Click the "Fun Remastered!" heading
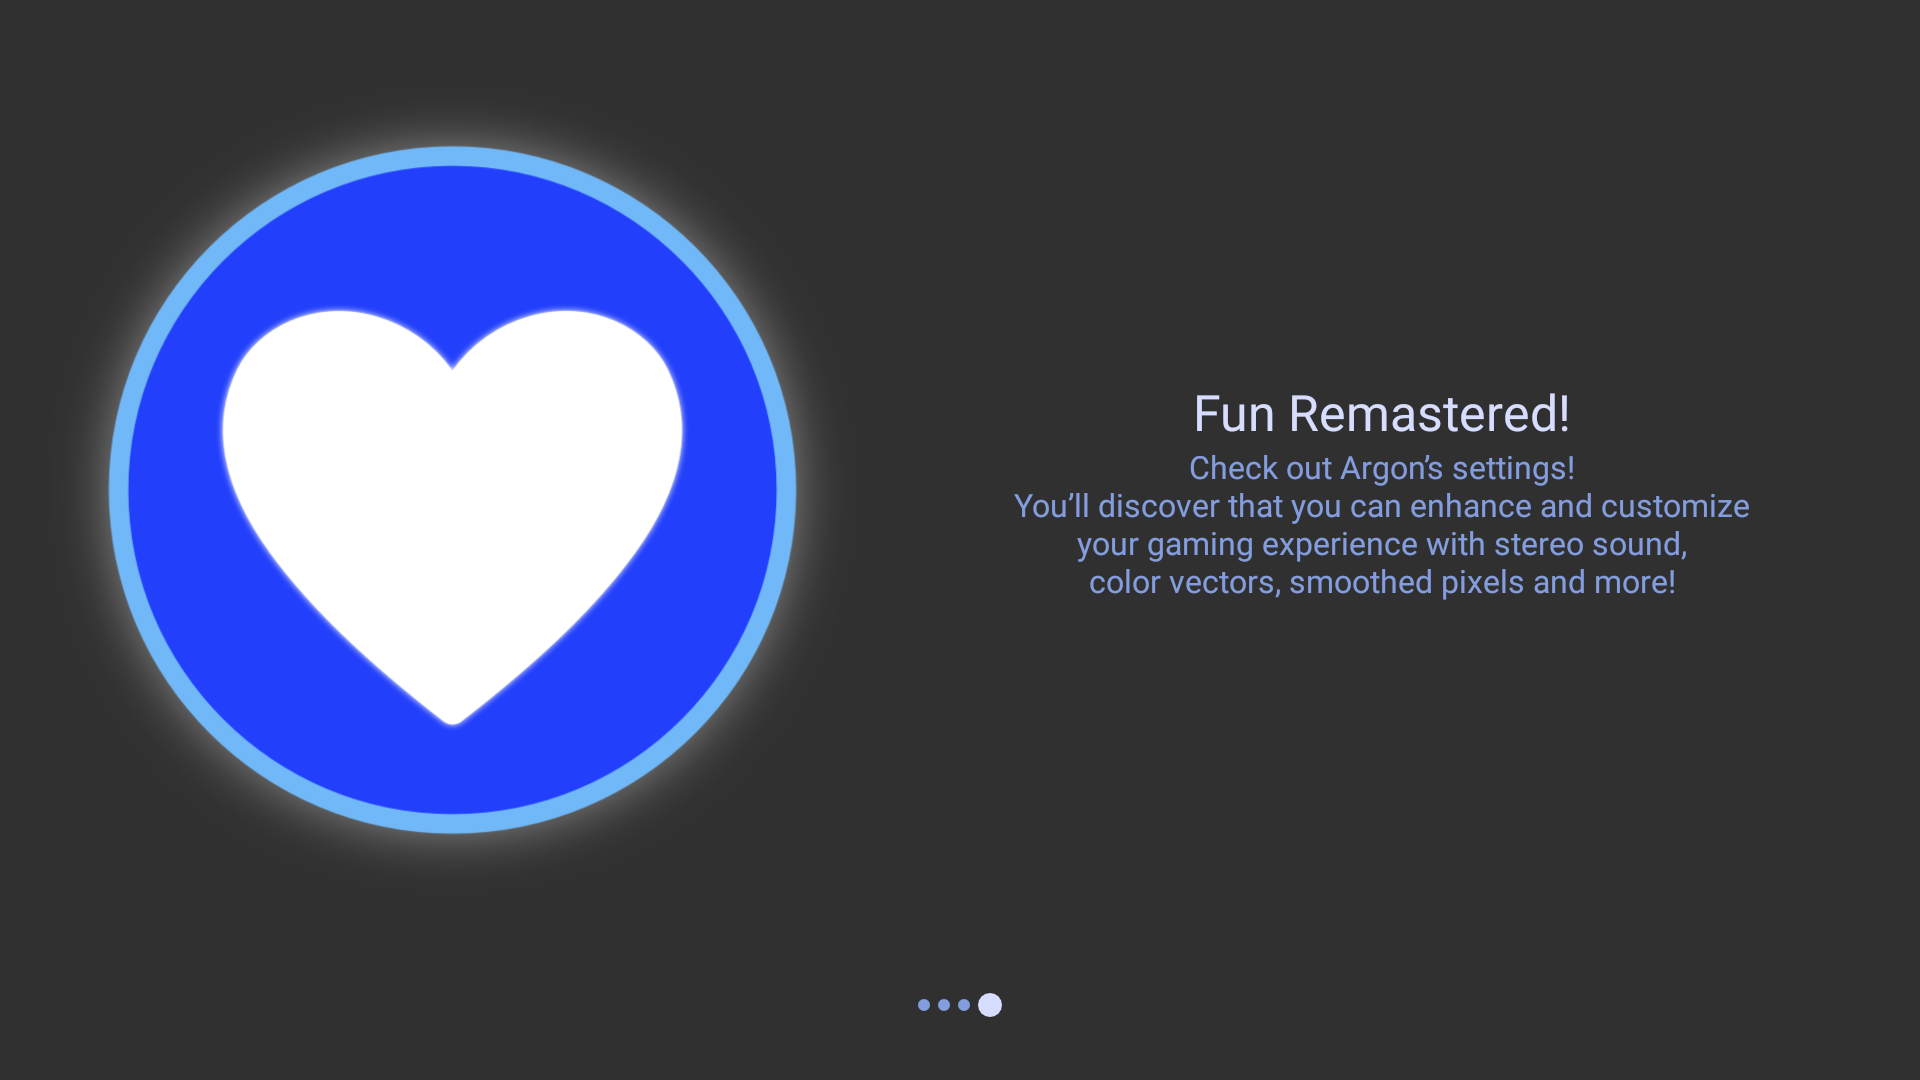 pos(1381,414)
